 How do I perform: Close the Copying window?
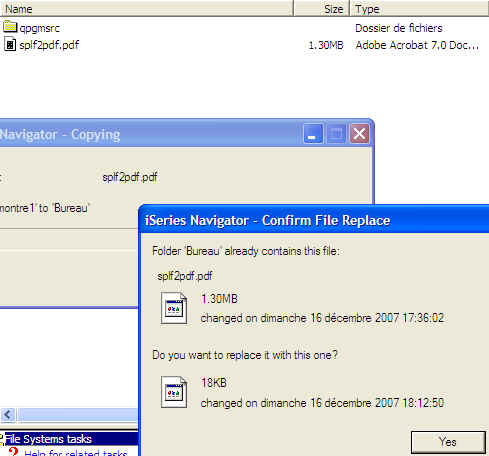[359, 134]
